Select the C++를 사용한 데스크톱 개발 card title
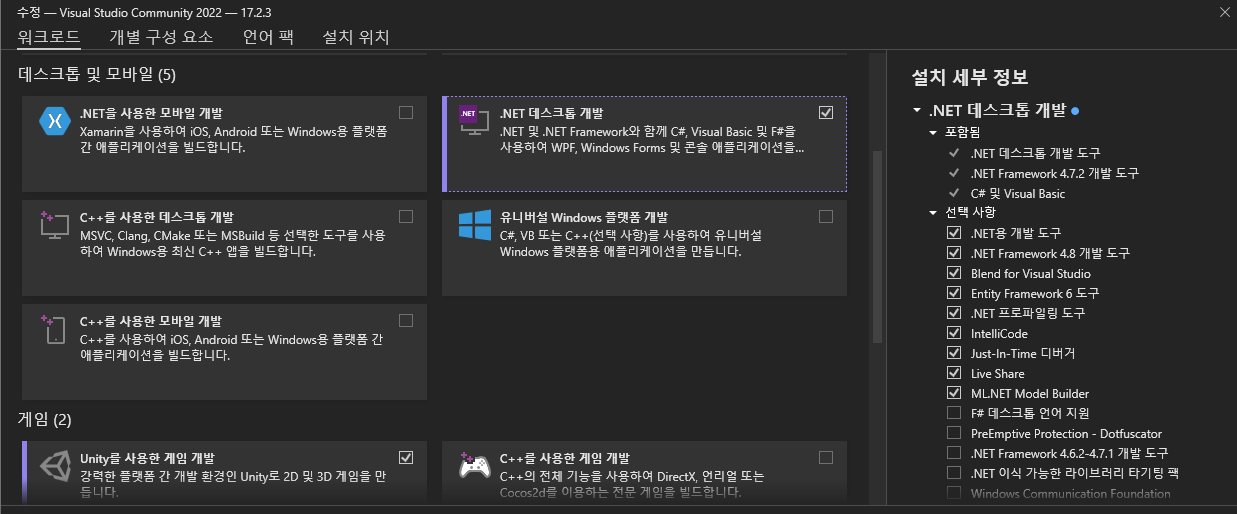Viewport: 1237px width, 514px height. pyautogui.click(x=157, y=217)
